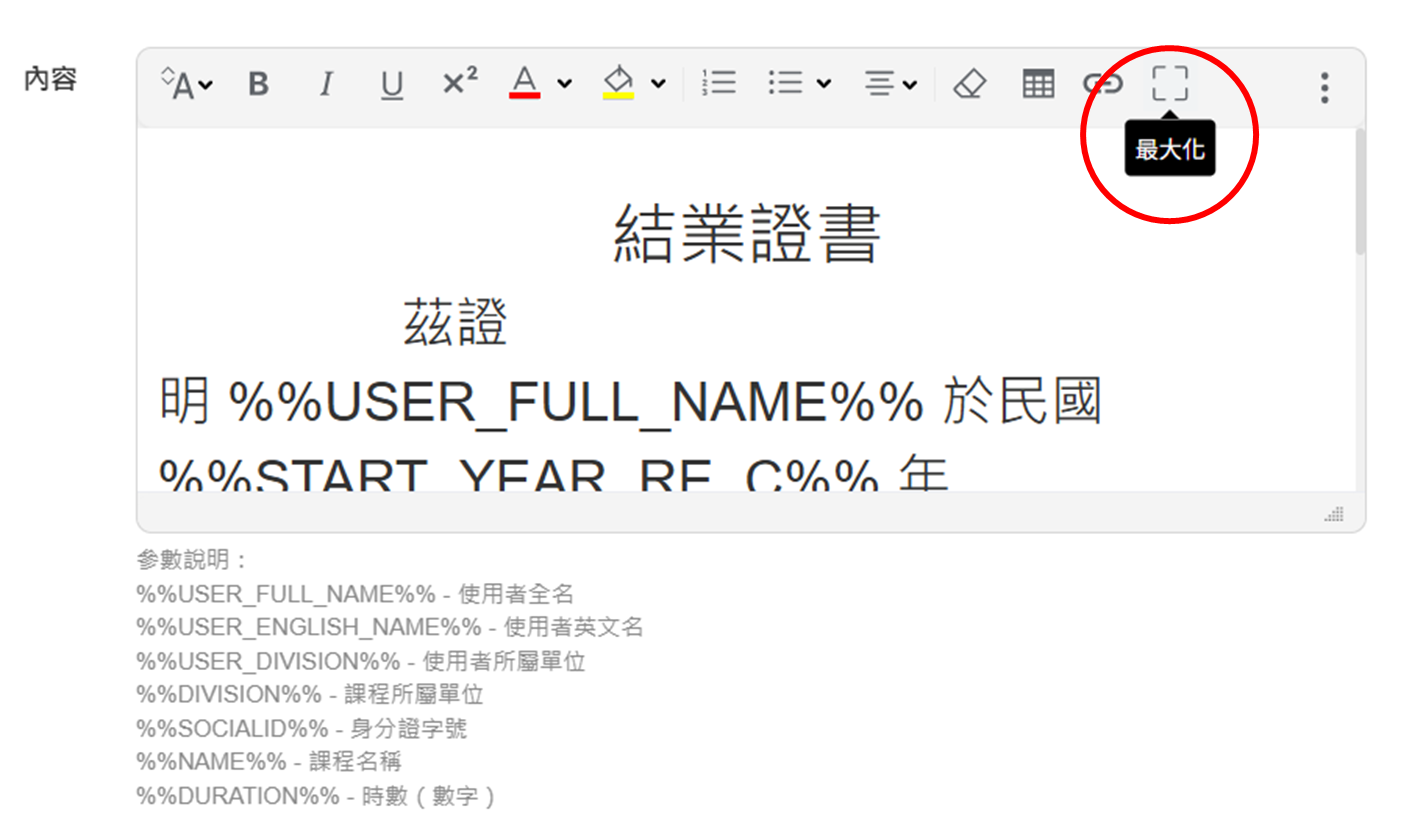The image size is (1412, 815).
Task: Apply the red font color button
Action: point(525,82)
